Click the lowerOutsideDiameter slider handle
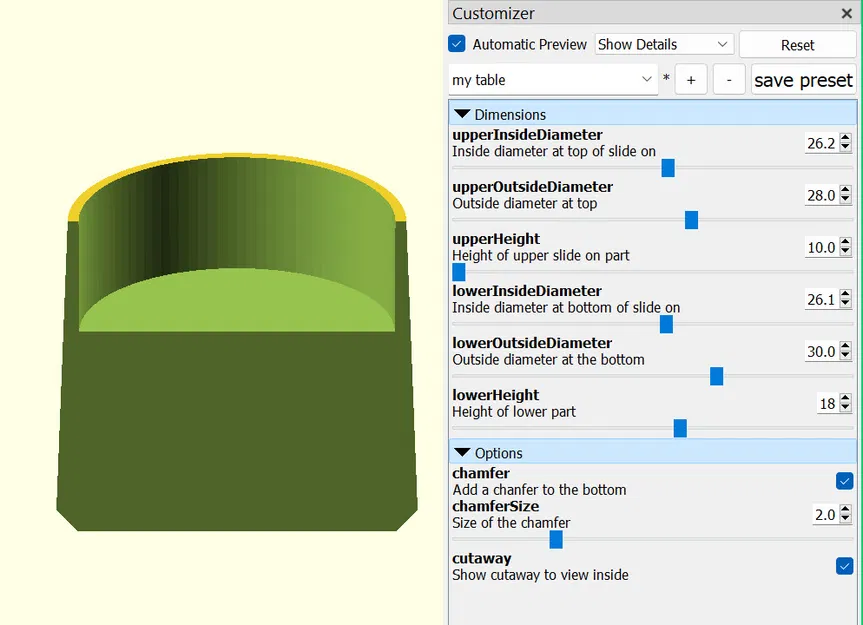863x625 pixels. [x=715, y=376]
